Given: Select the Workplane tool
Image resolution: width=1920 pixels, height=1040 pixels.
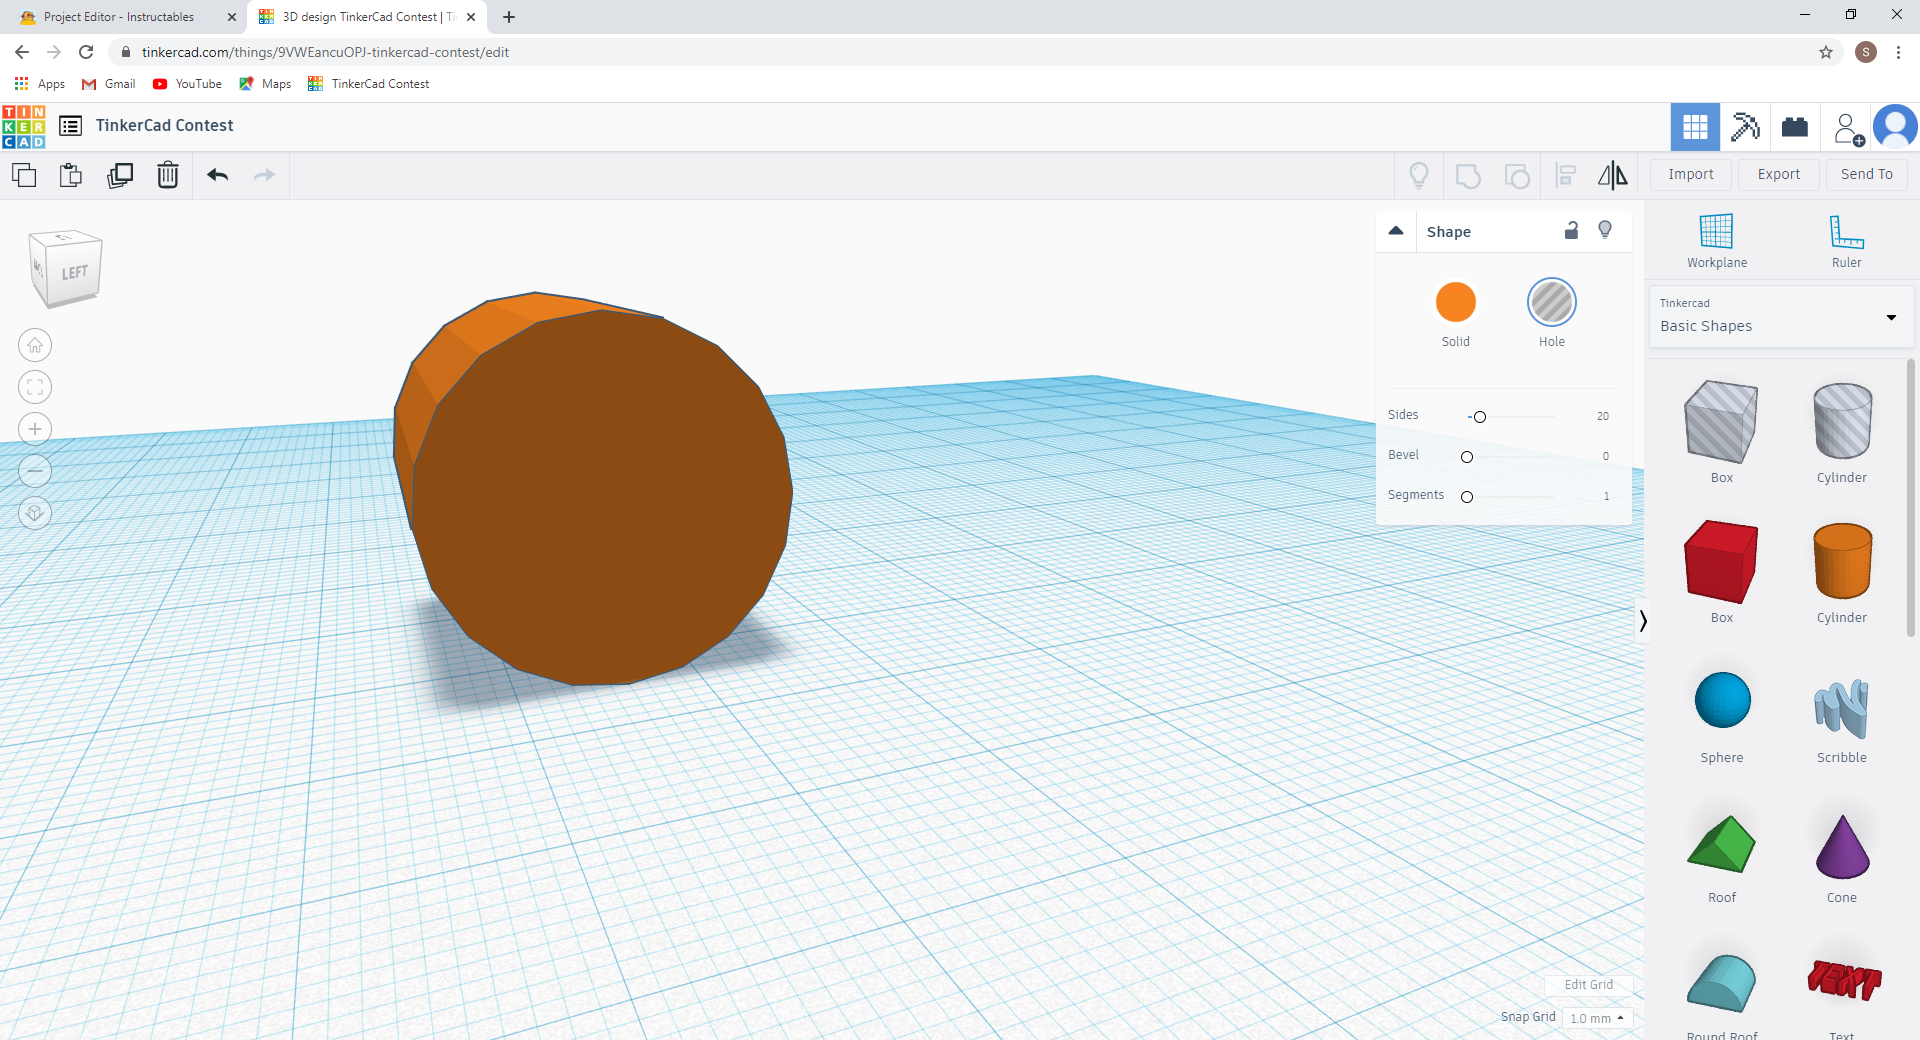Looking at the screenshot, I should (1716, 241).
